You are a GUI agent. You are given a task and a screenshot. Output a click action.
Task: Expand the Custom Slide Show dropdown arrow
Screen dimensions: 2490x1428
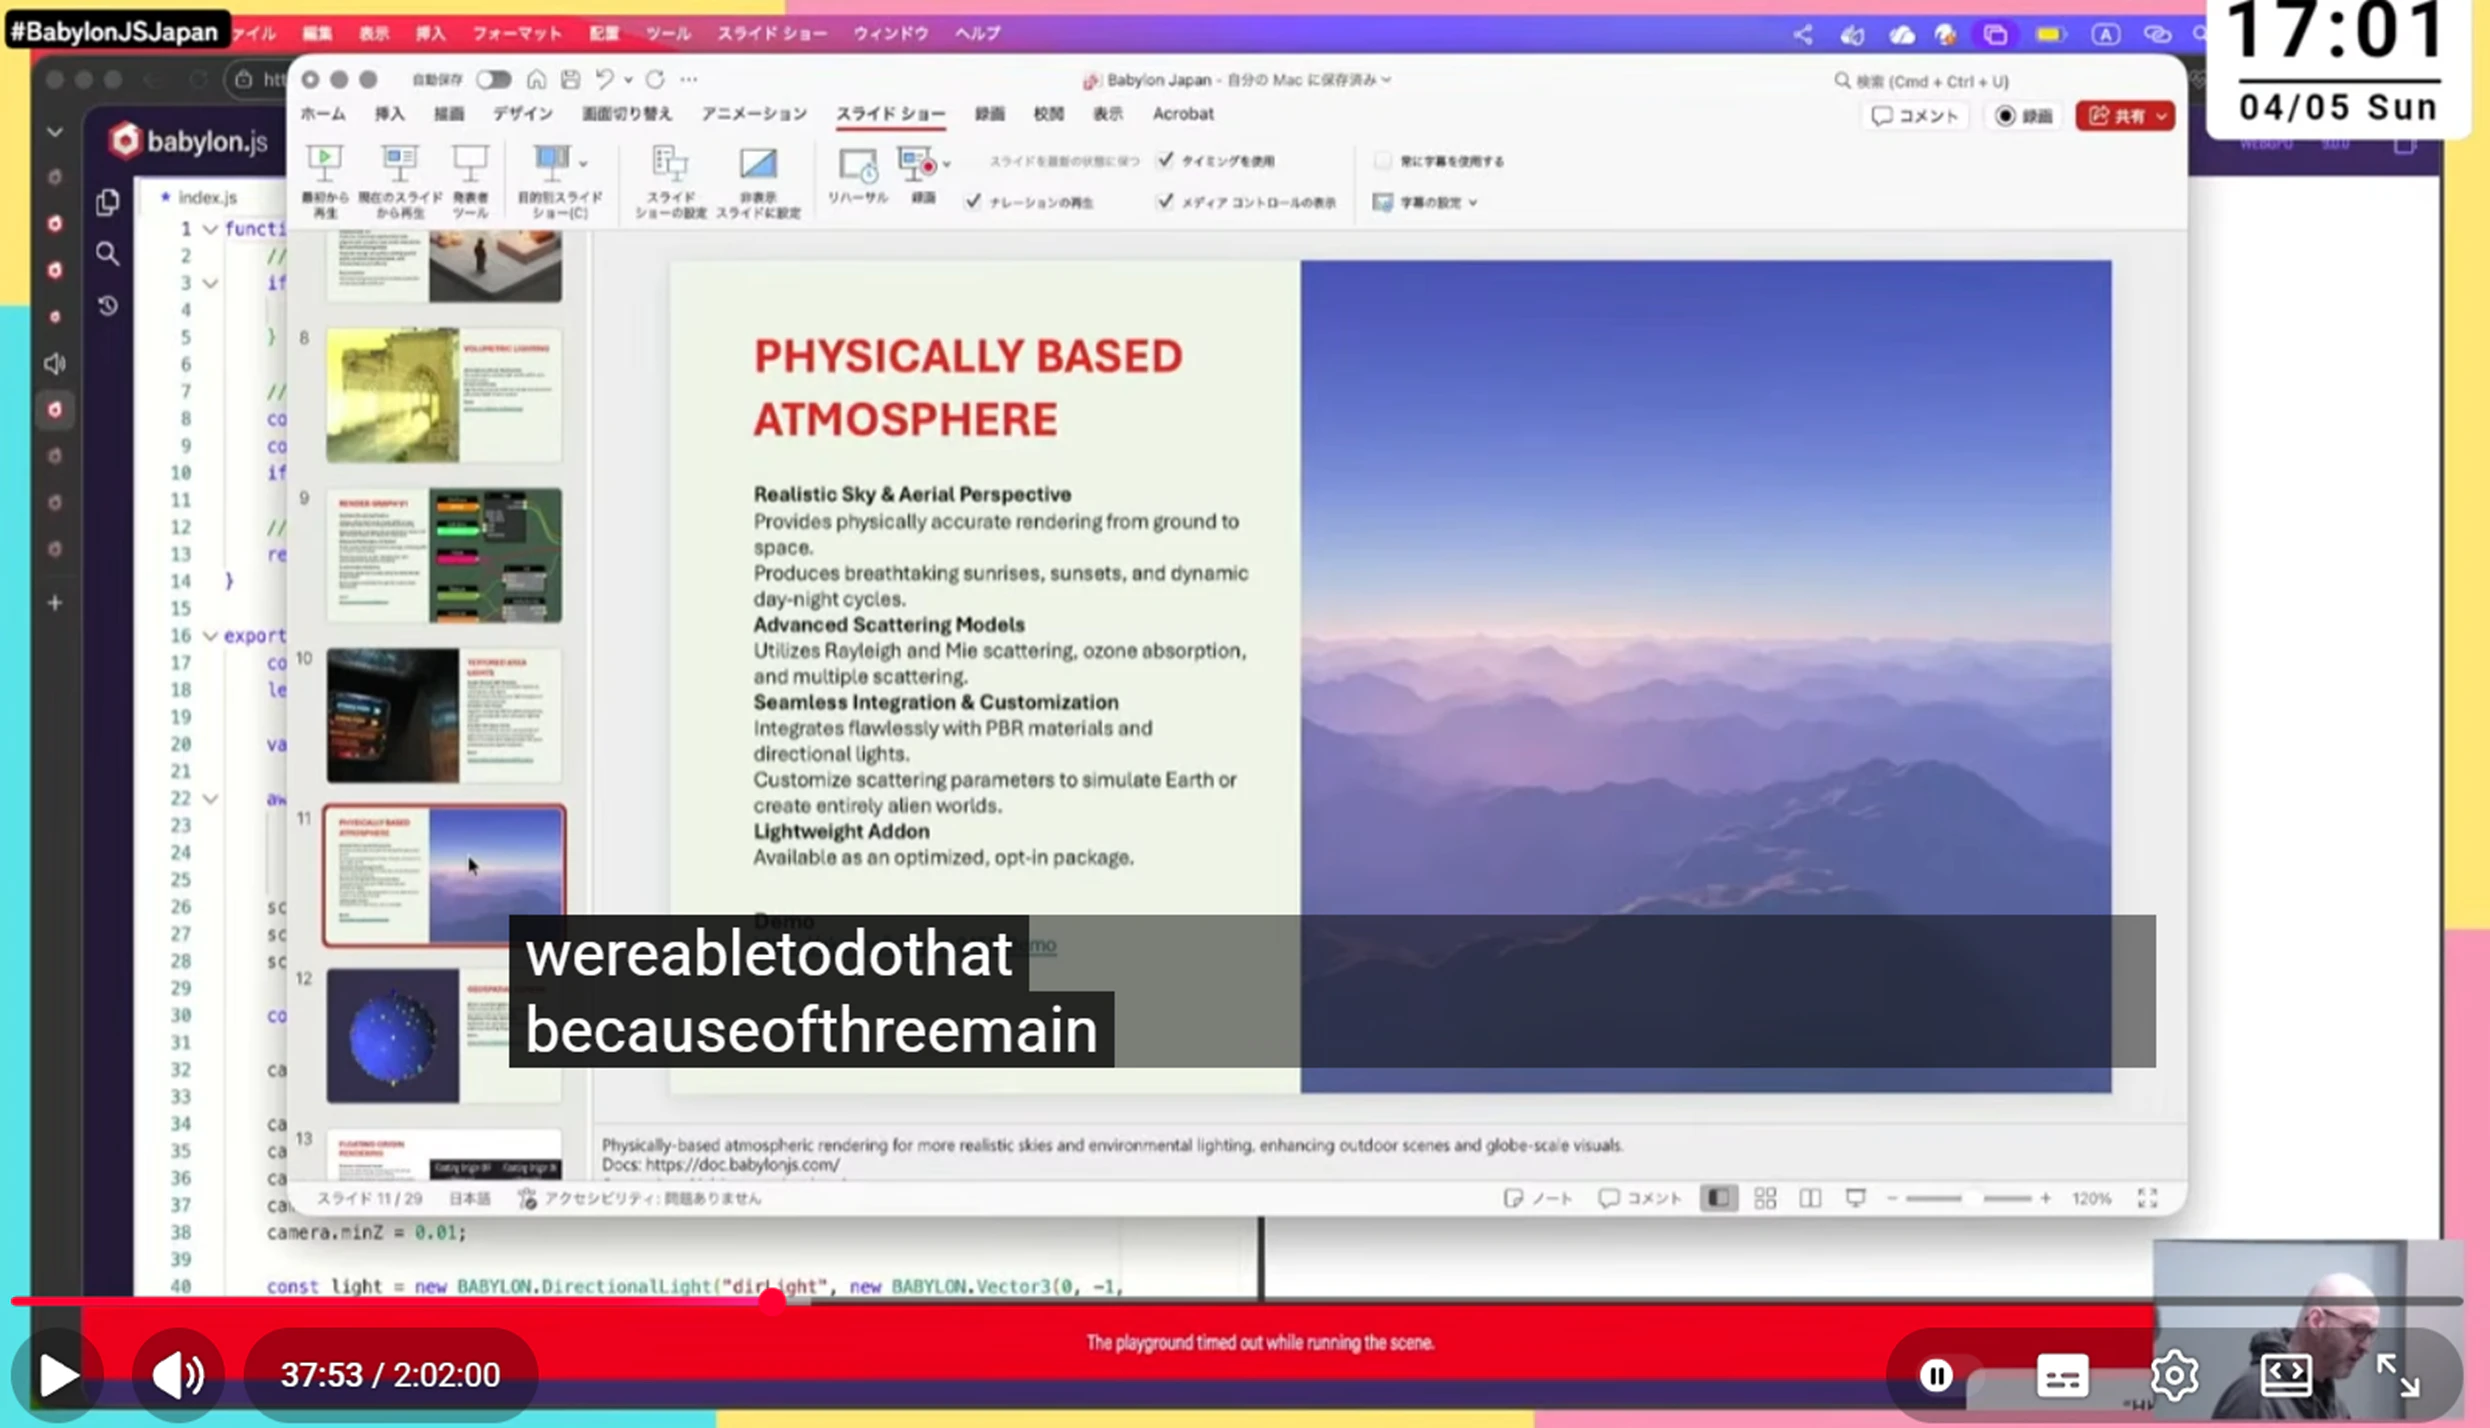click(x=583, y=162)
